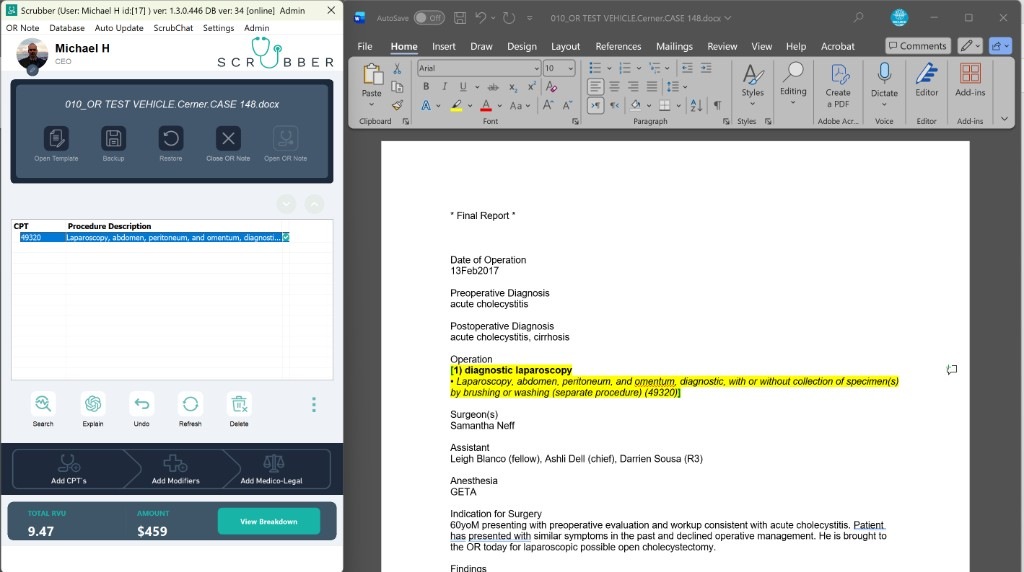Screen dimensions: 1024x572
Task: Click the Open Template icon in Scrubber
Action: pyautogui.click(x=56, y=138)
